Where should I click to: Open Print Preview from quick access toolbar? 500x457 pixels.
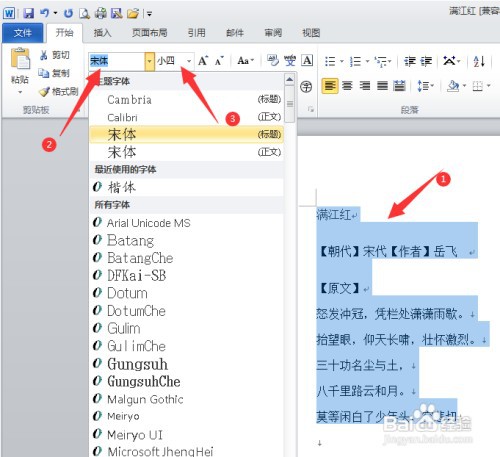coord(84,13)
